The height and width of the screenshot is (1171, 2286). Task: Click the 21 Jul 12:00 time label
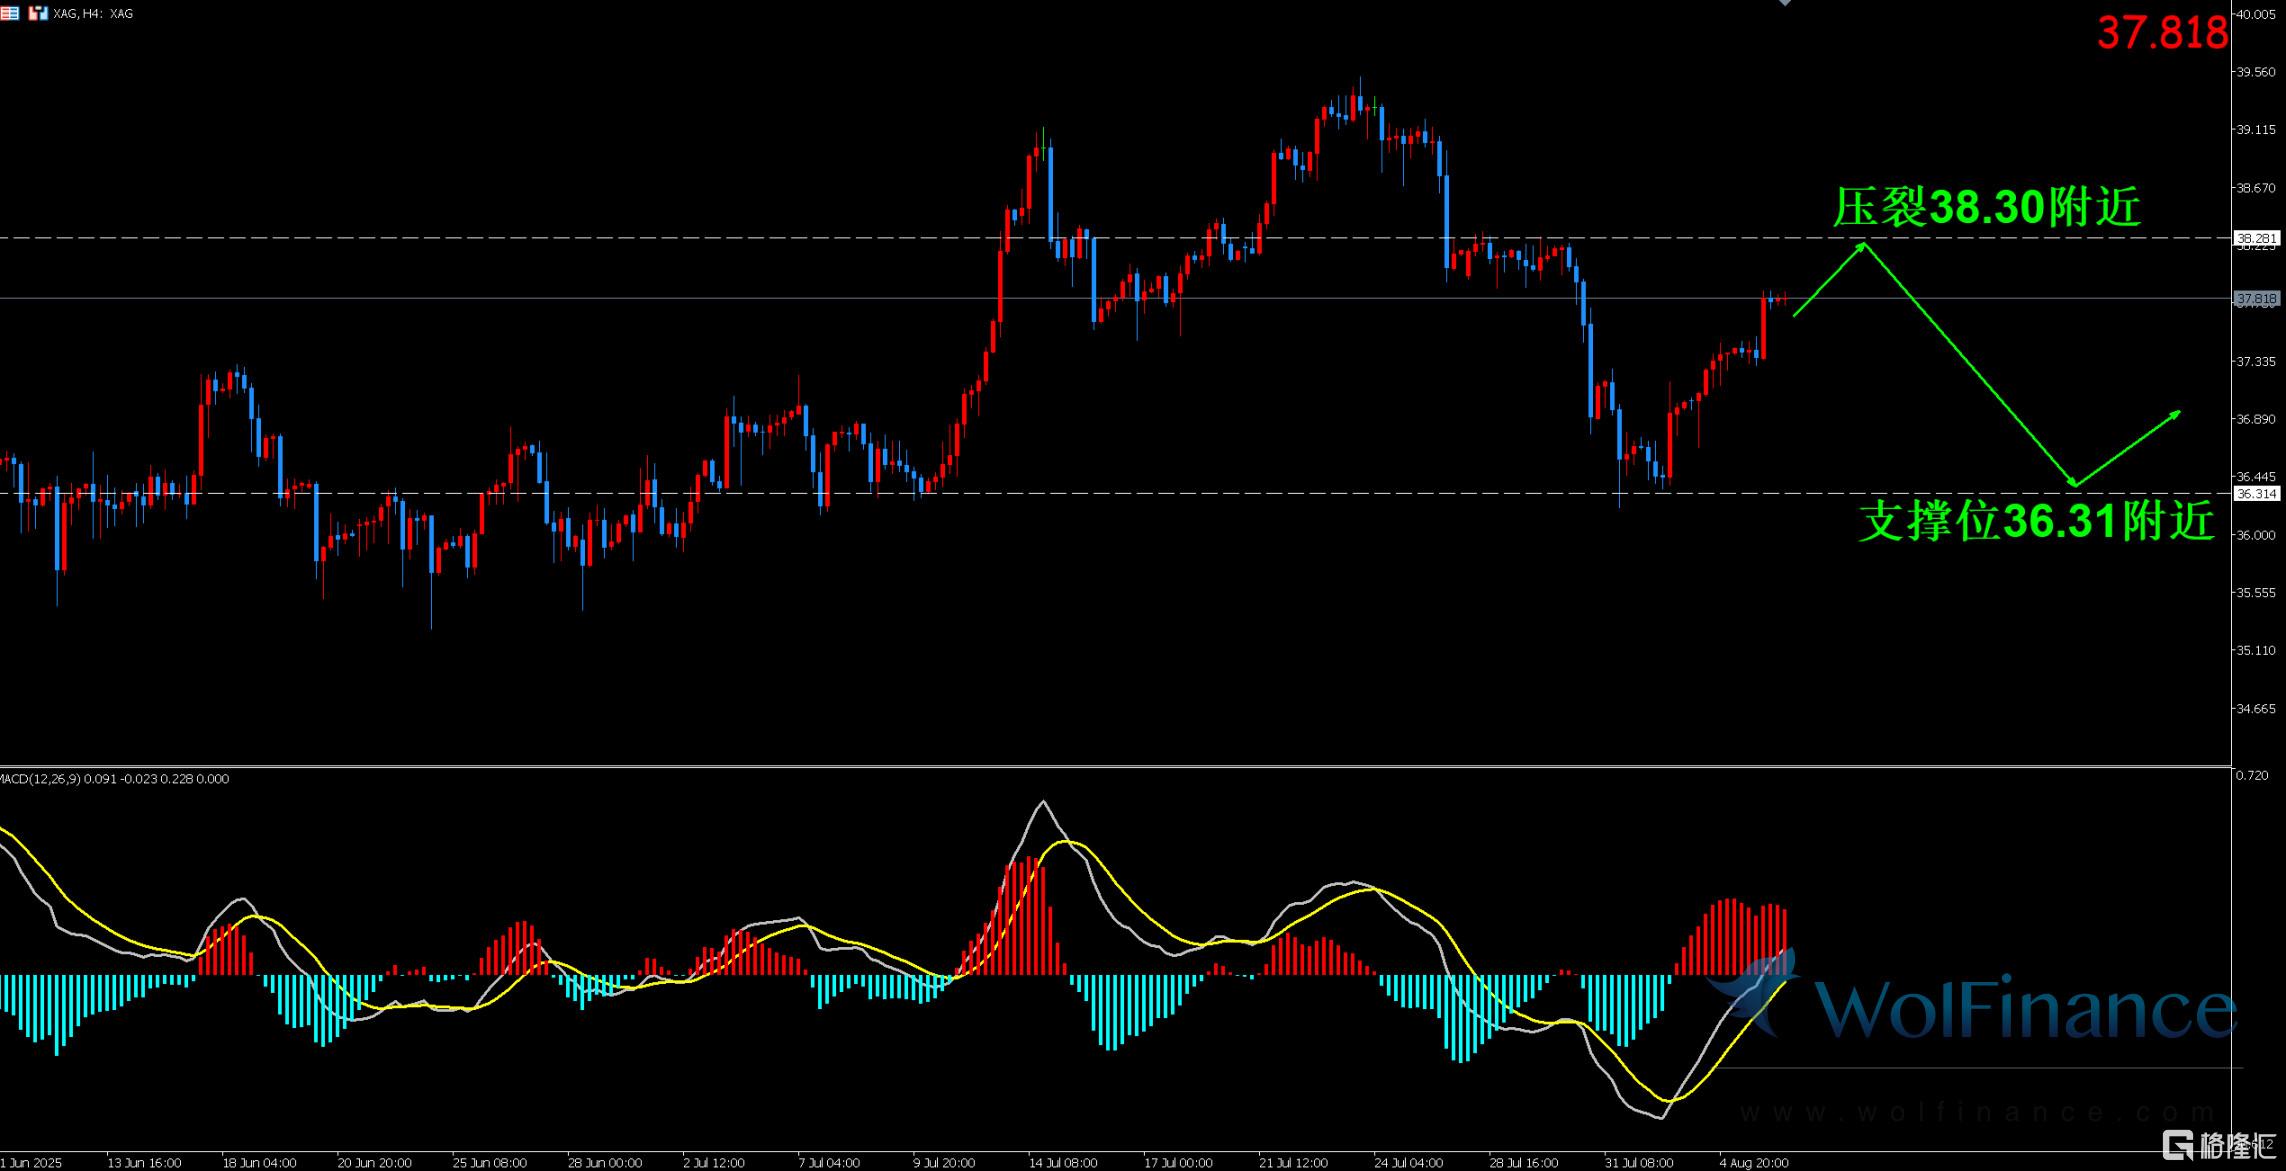click(x=1293, y=1163)
